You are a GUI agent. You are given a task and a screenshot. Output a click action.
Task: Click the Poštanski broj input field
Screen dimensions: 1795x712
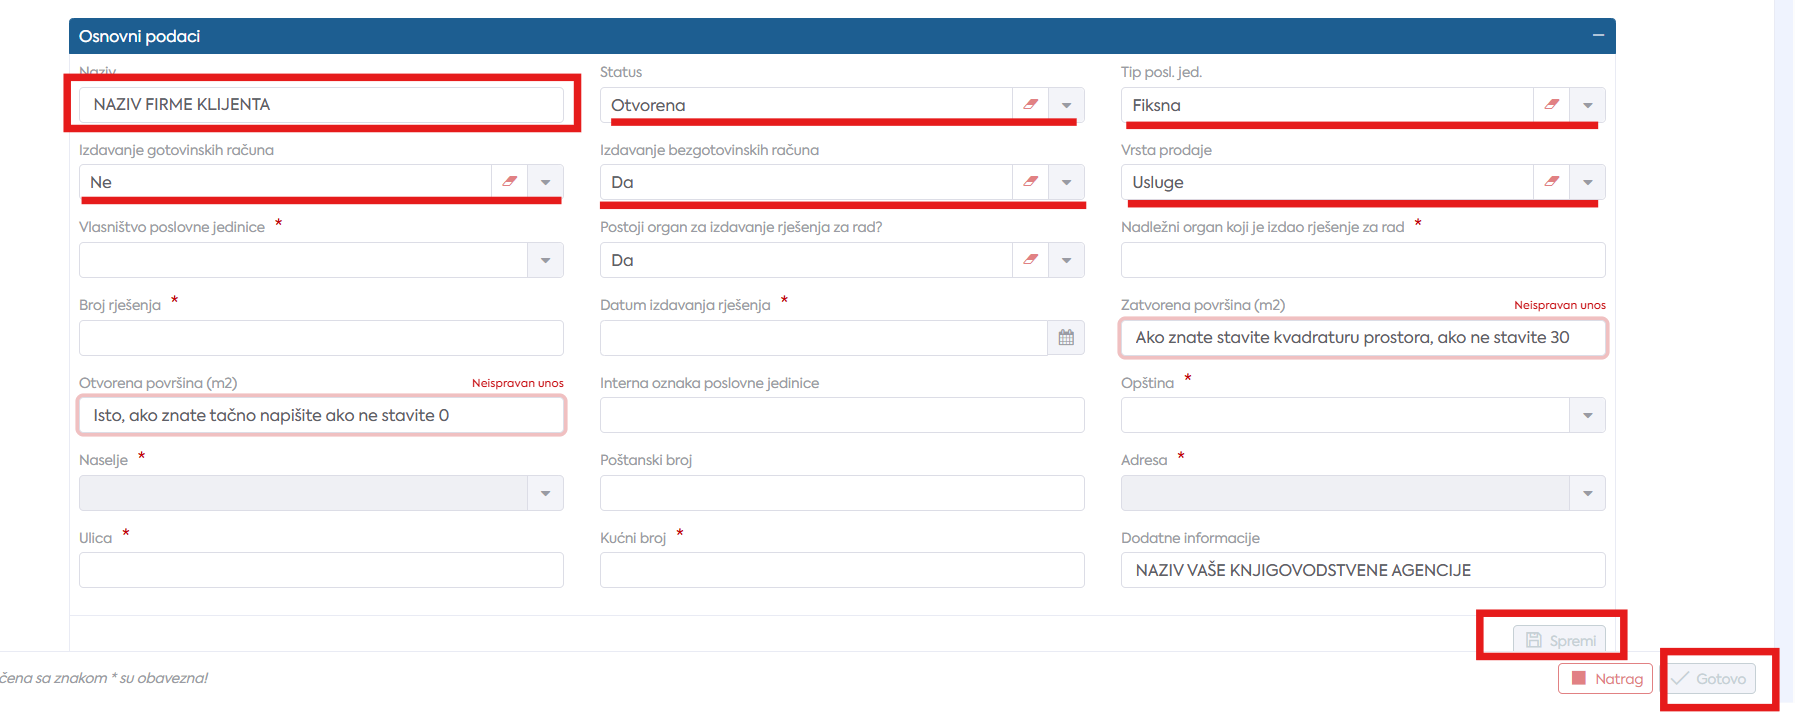(x=842, y=493)
